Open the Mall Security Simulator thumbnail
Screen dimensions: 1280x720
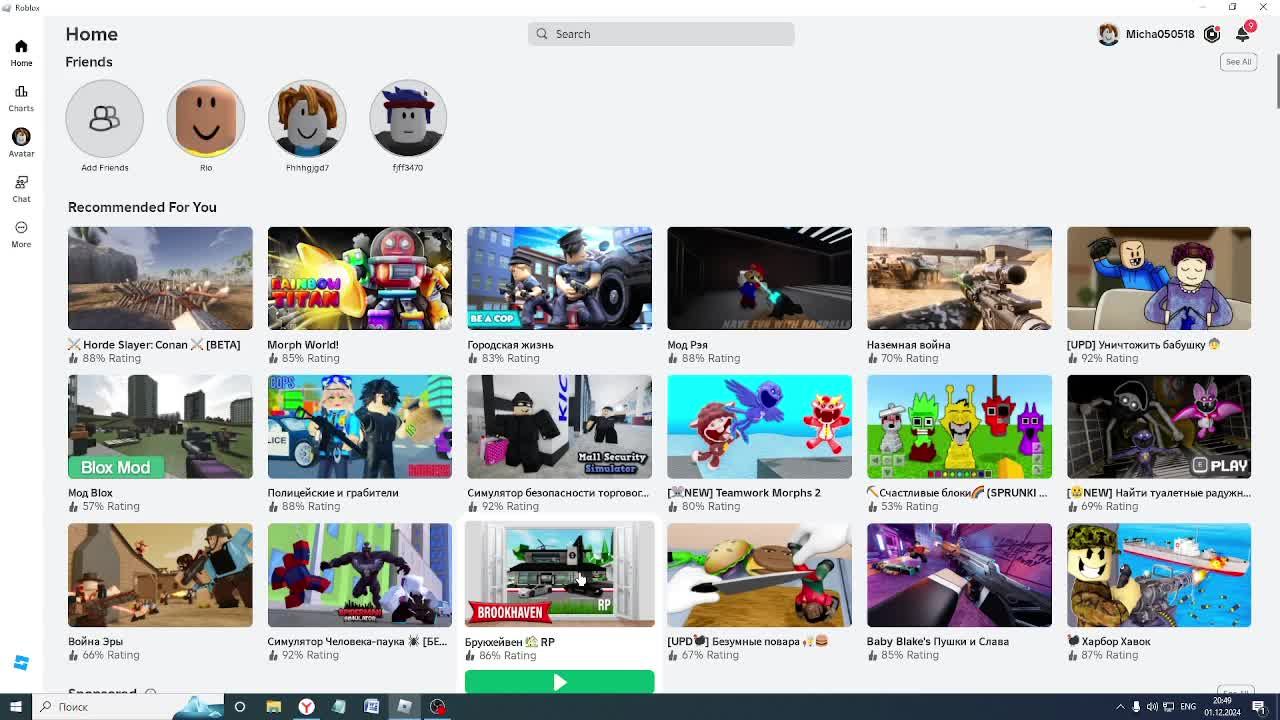559,426
